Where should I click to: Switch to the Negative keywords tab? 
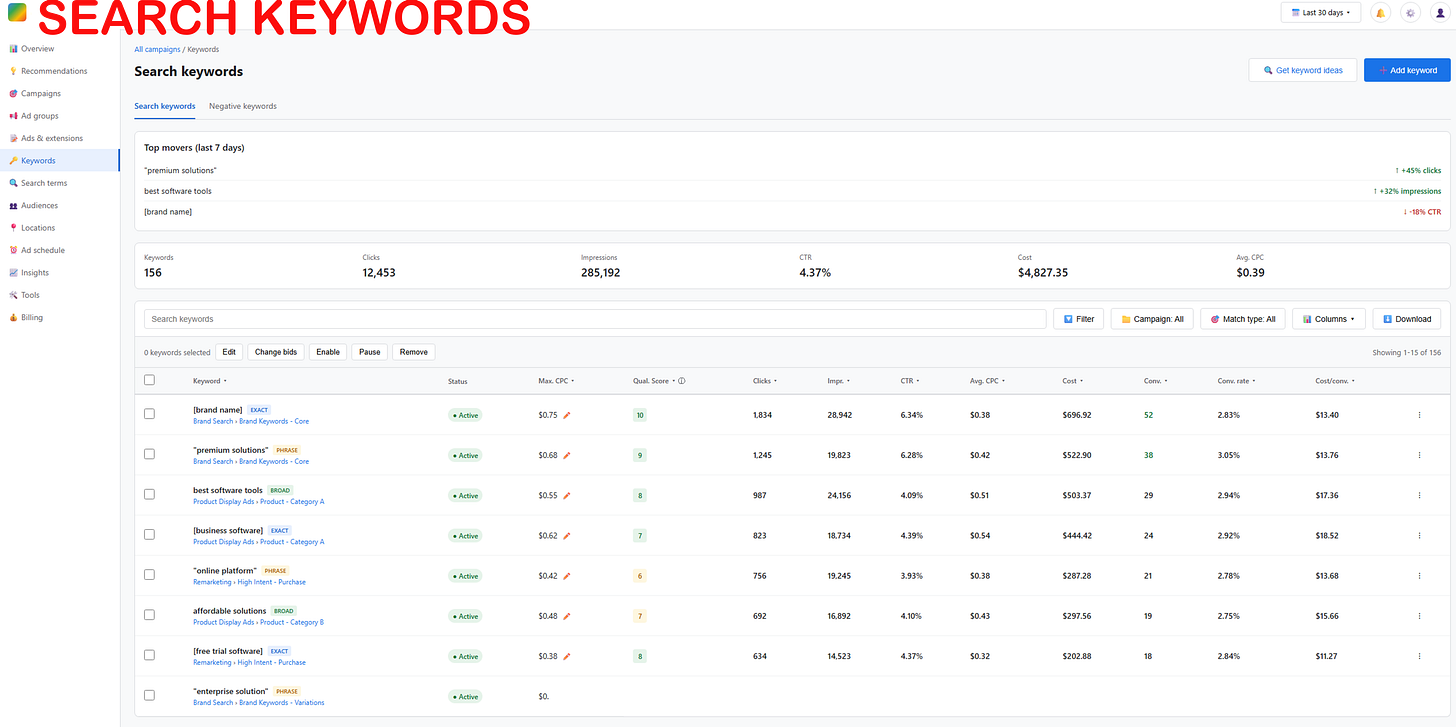tap(243, 106)
